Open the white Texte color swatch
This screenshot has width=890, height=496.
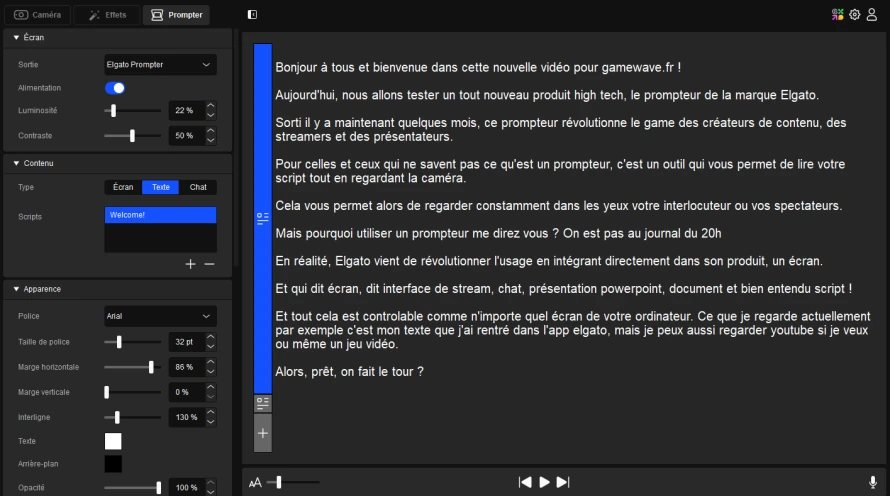click(113, 441)
